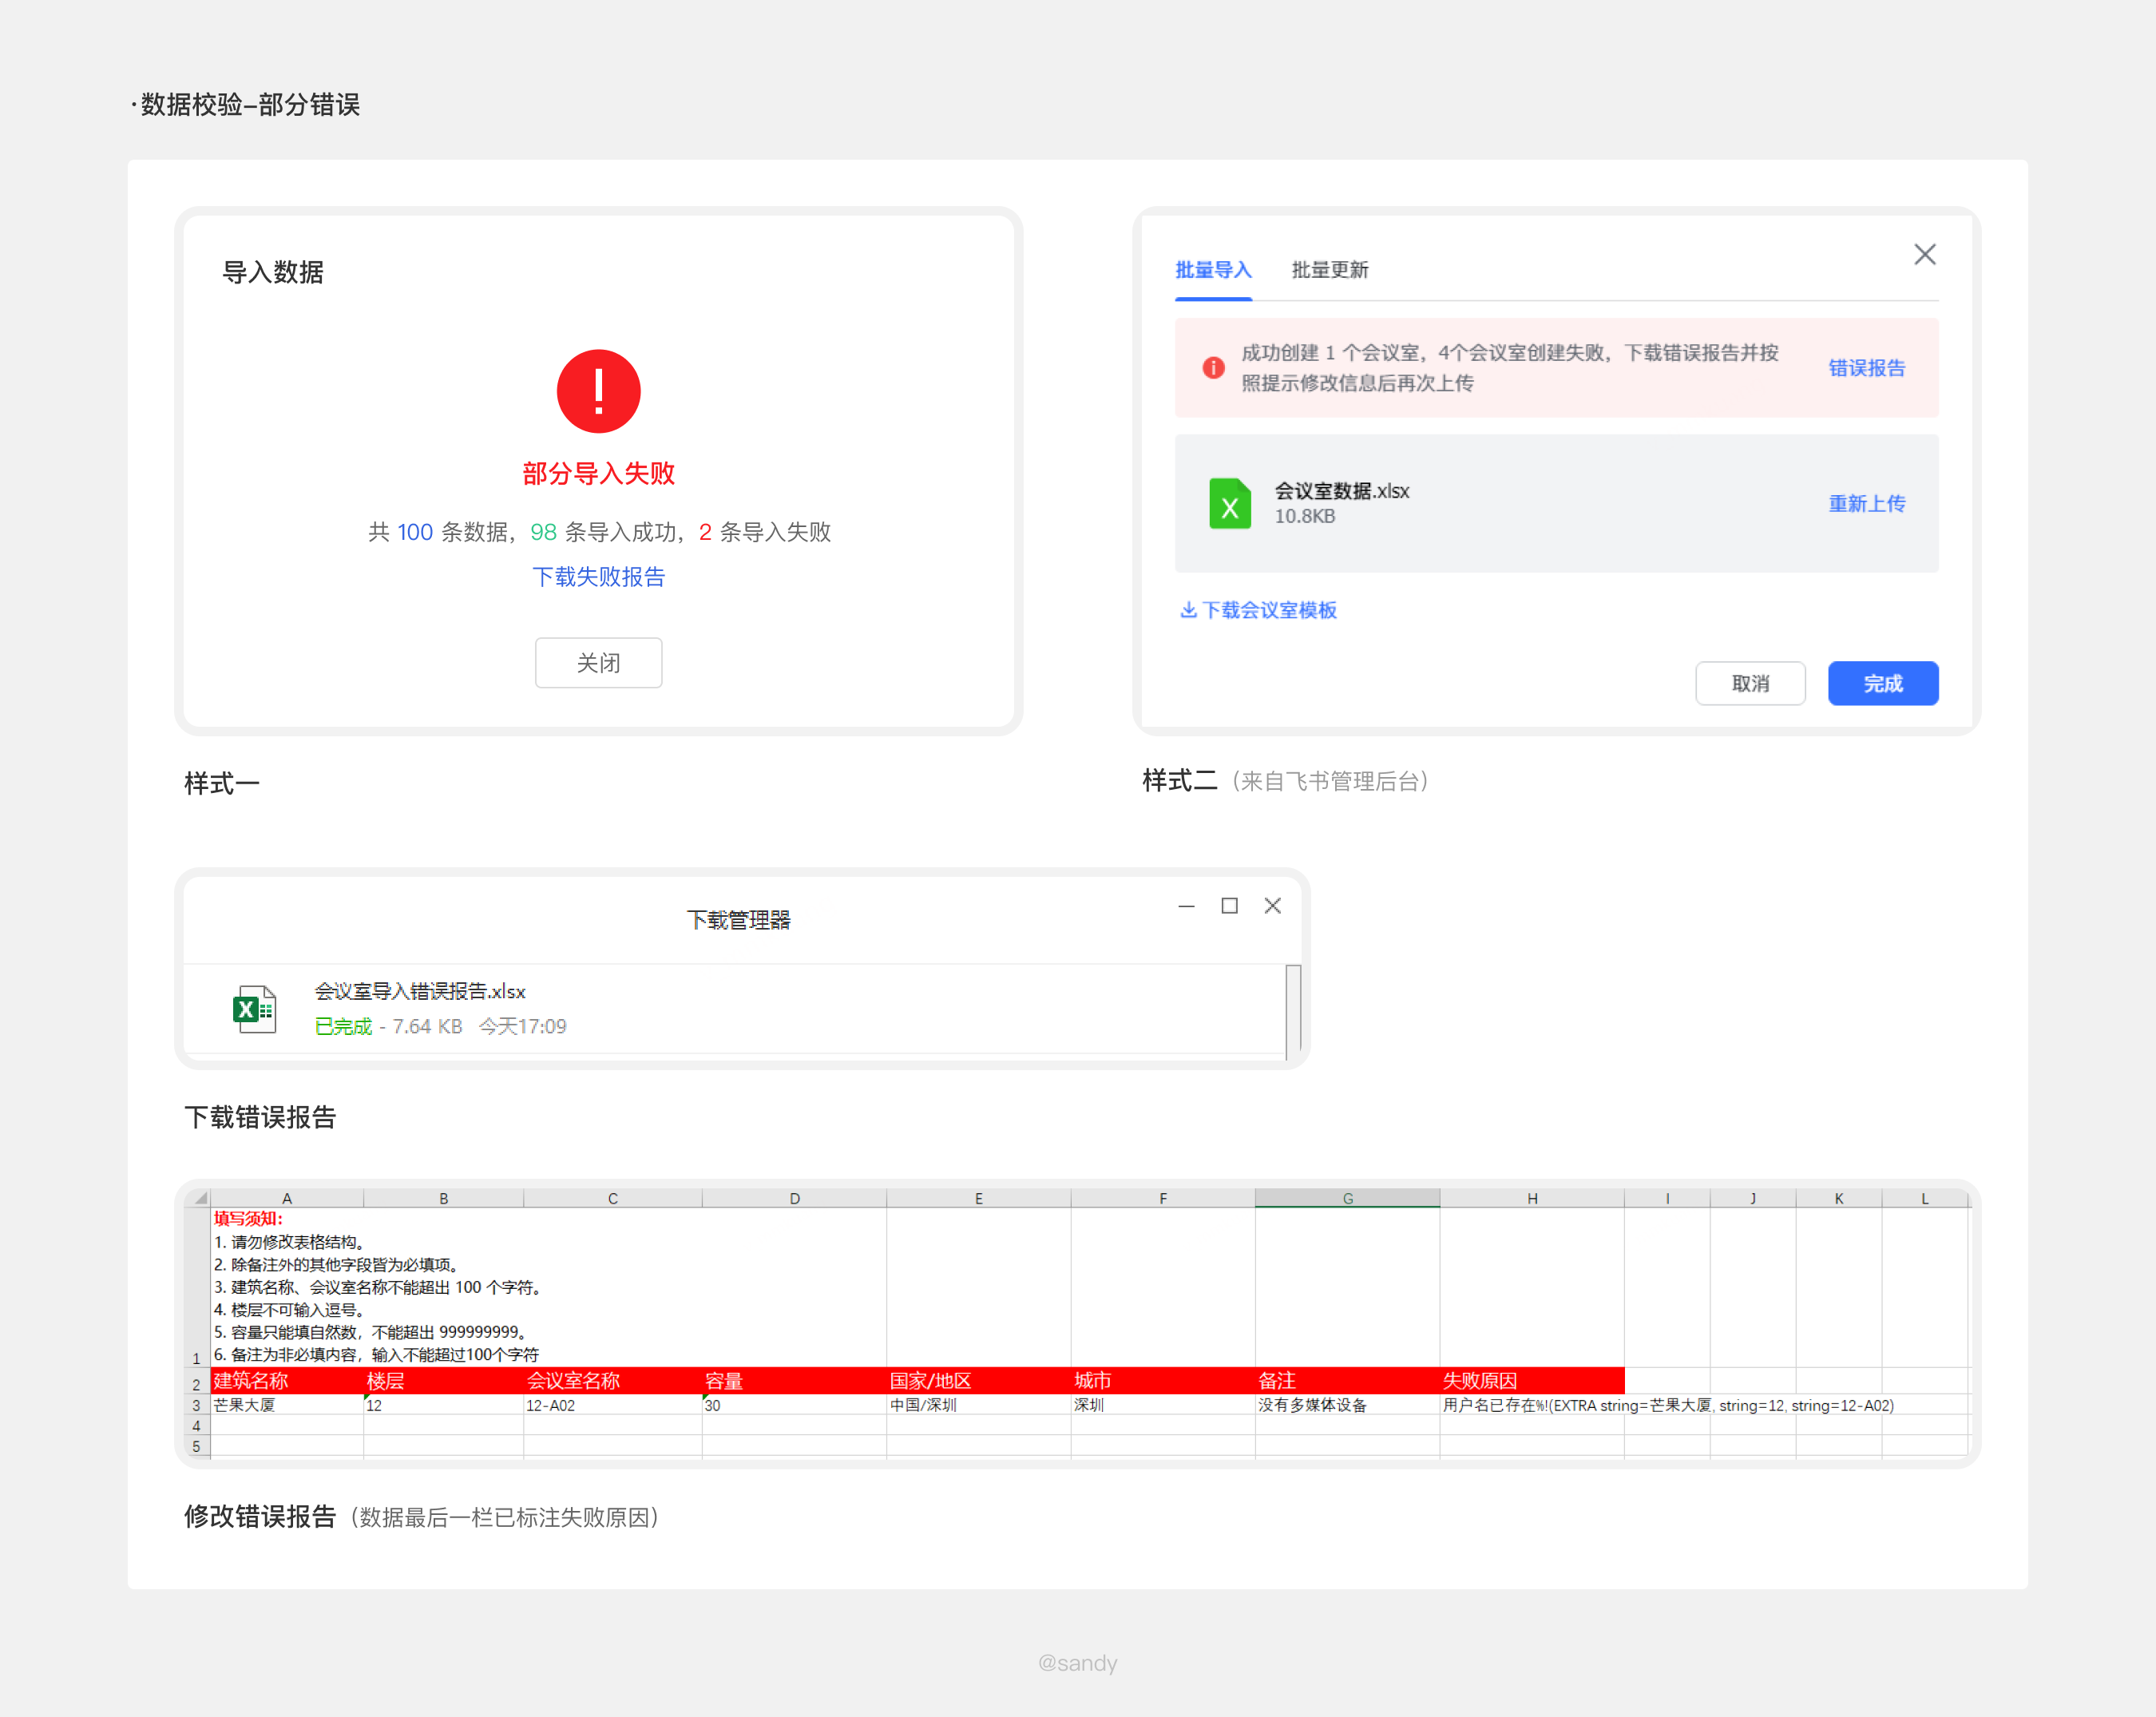Click the red exclamation error icon
This screenshot has width=2156, height=1717.
(598, 391)
